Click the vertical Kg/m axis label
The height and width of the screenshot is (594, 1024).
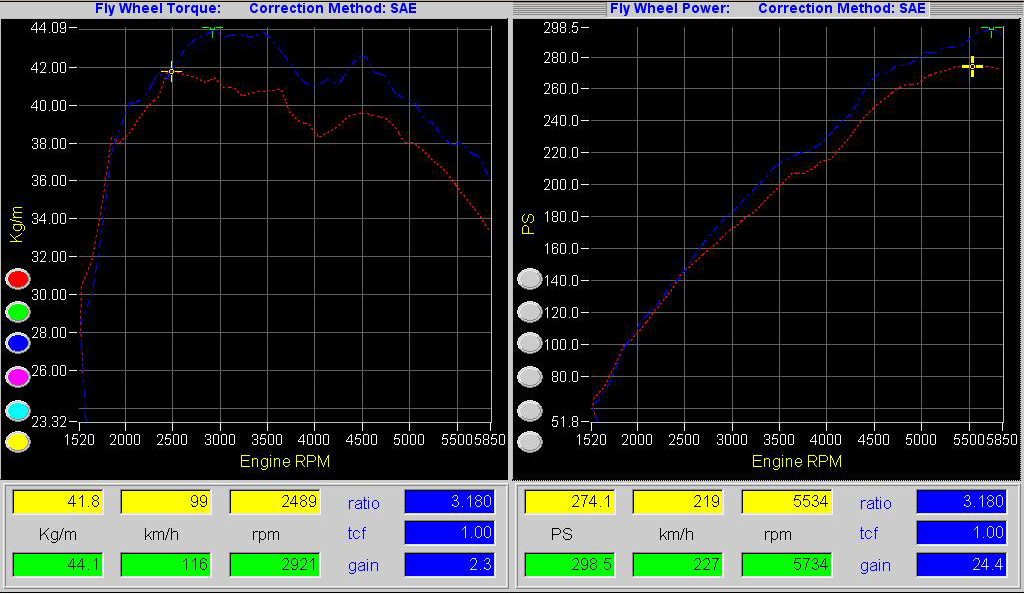click(16, 224)
